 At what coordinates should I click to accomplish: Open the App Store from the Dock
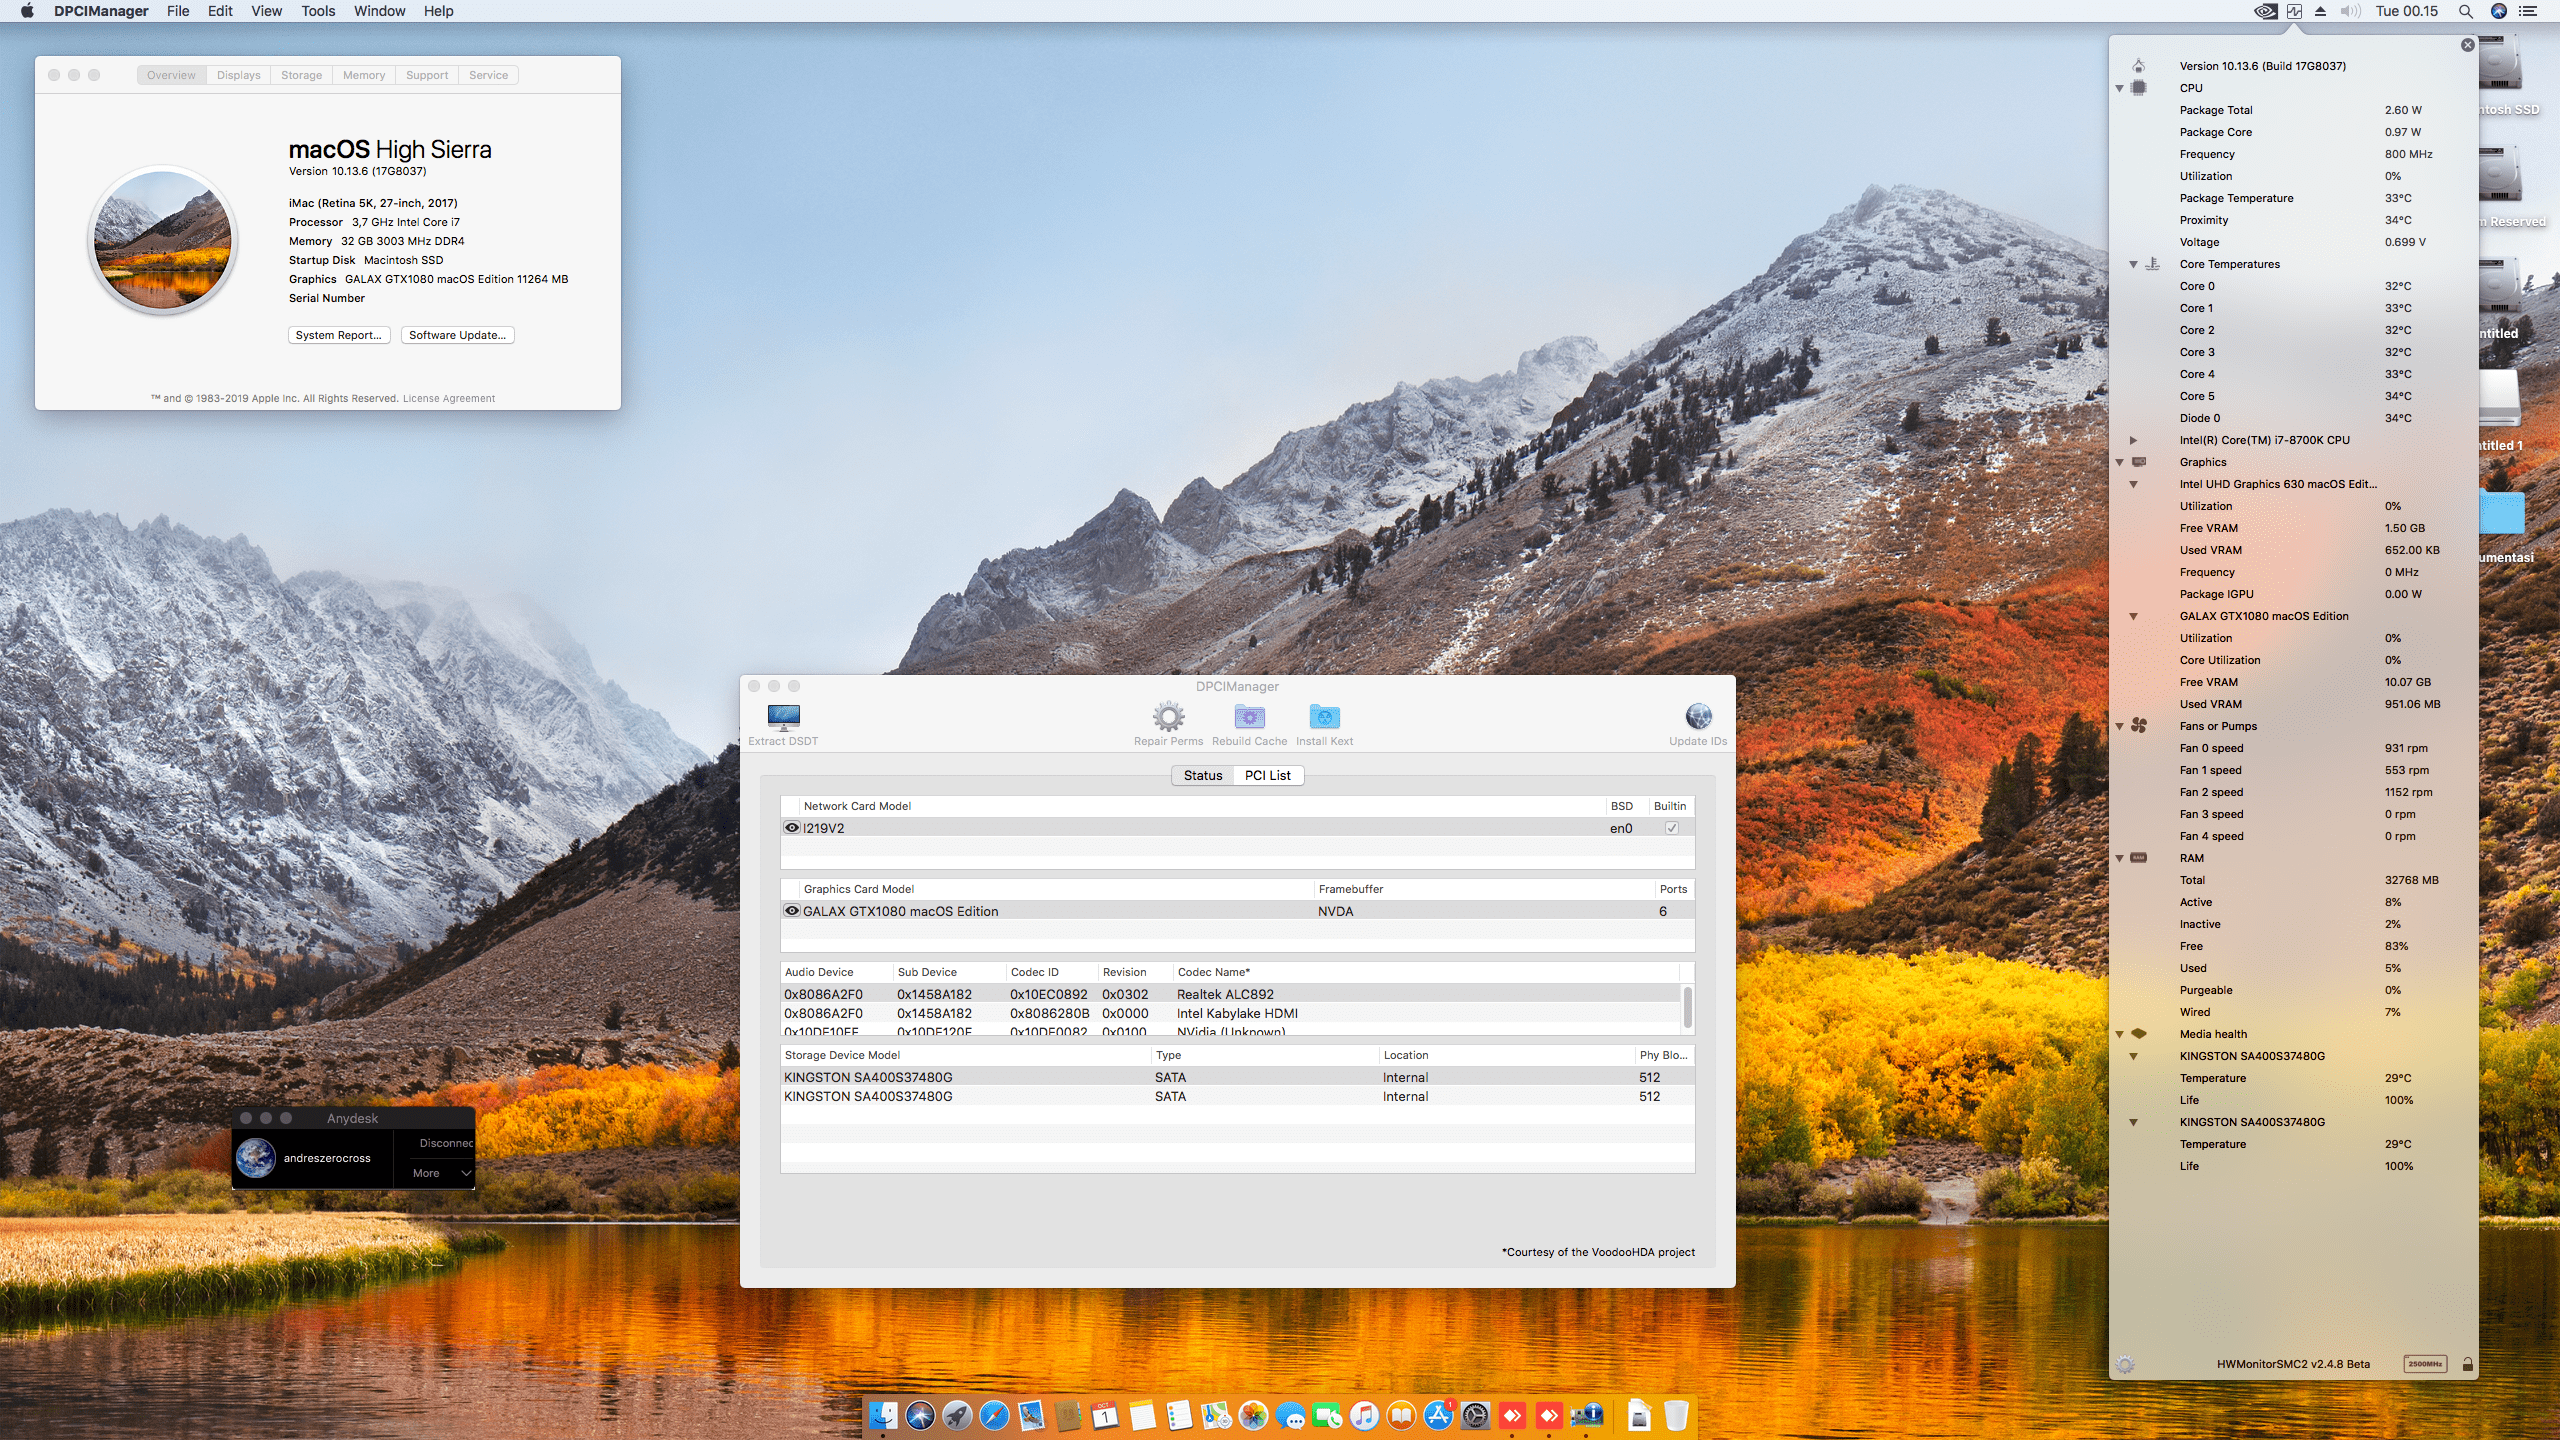tap(1438, 1415)
